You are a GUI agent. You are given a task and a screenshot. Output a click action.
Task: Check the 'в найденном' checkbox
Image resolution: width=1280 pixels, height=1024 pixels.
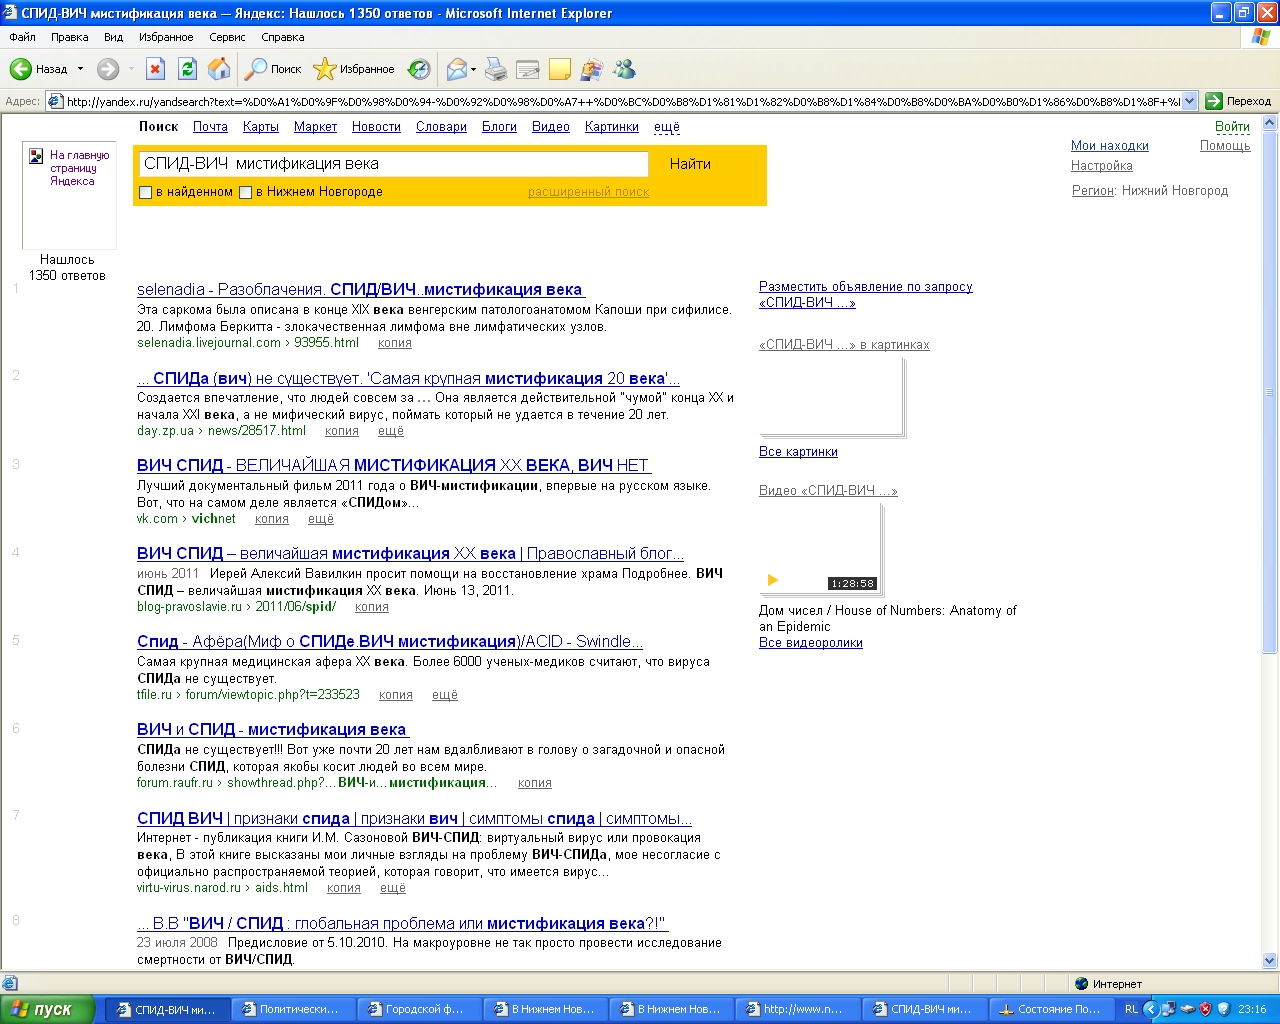pyautogui.click(x=146, y=192)
